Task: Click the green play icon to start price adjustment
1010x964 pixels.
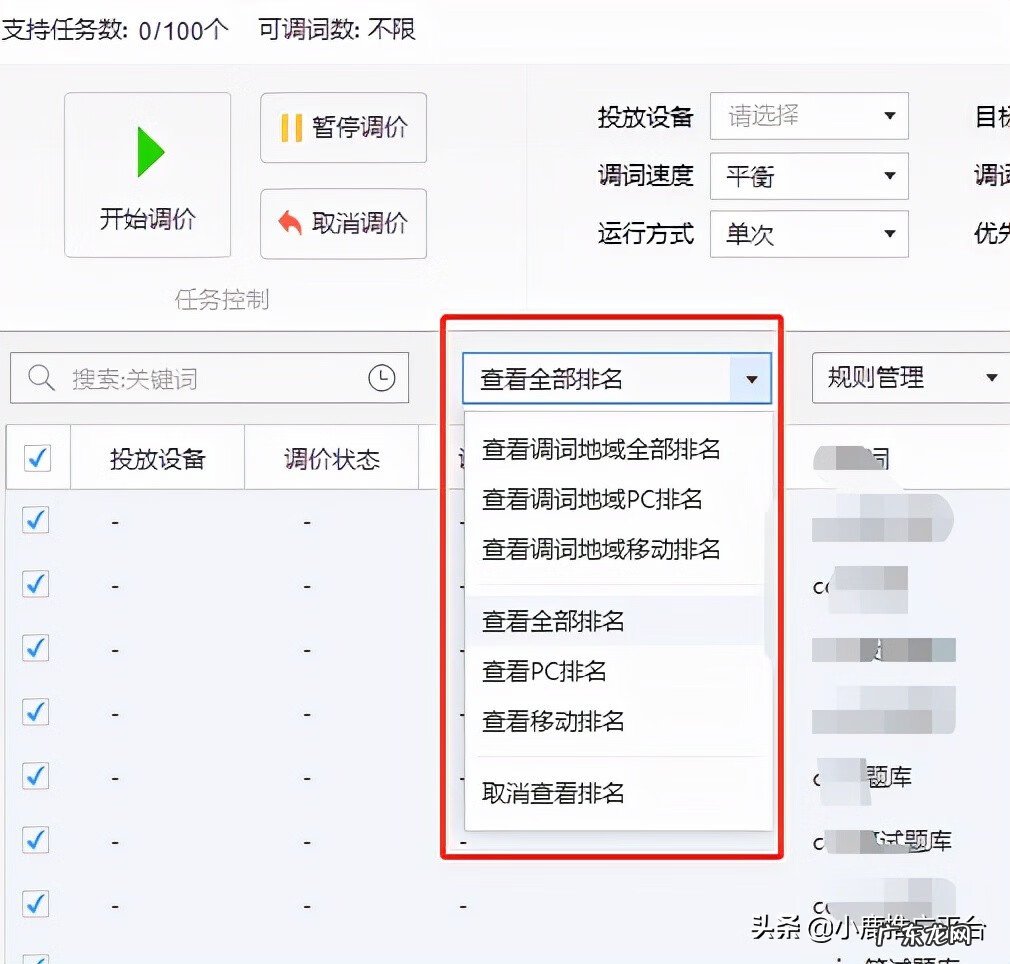Action: tap(150, 152)
